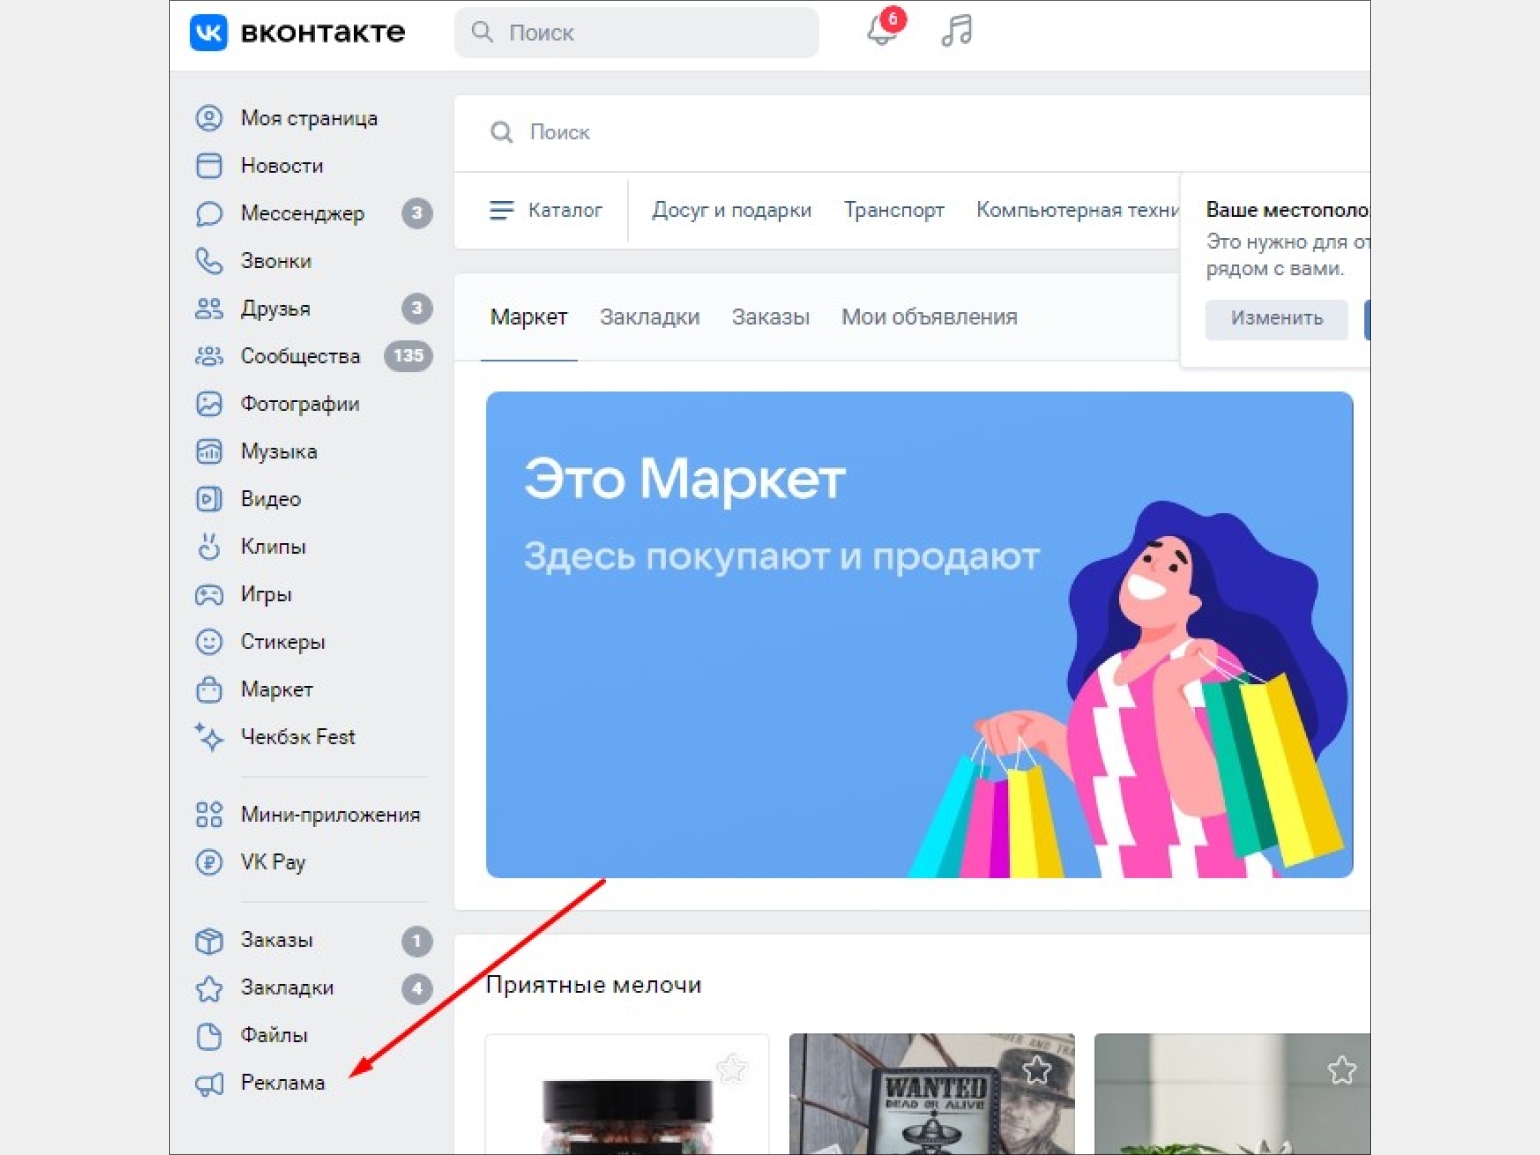Click the Ads megaphone icon
The height and width of the screenshot is (1155, 1540).
click(209, 1083)
